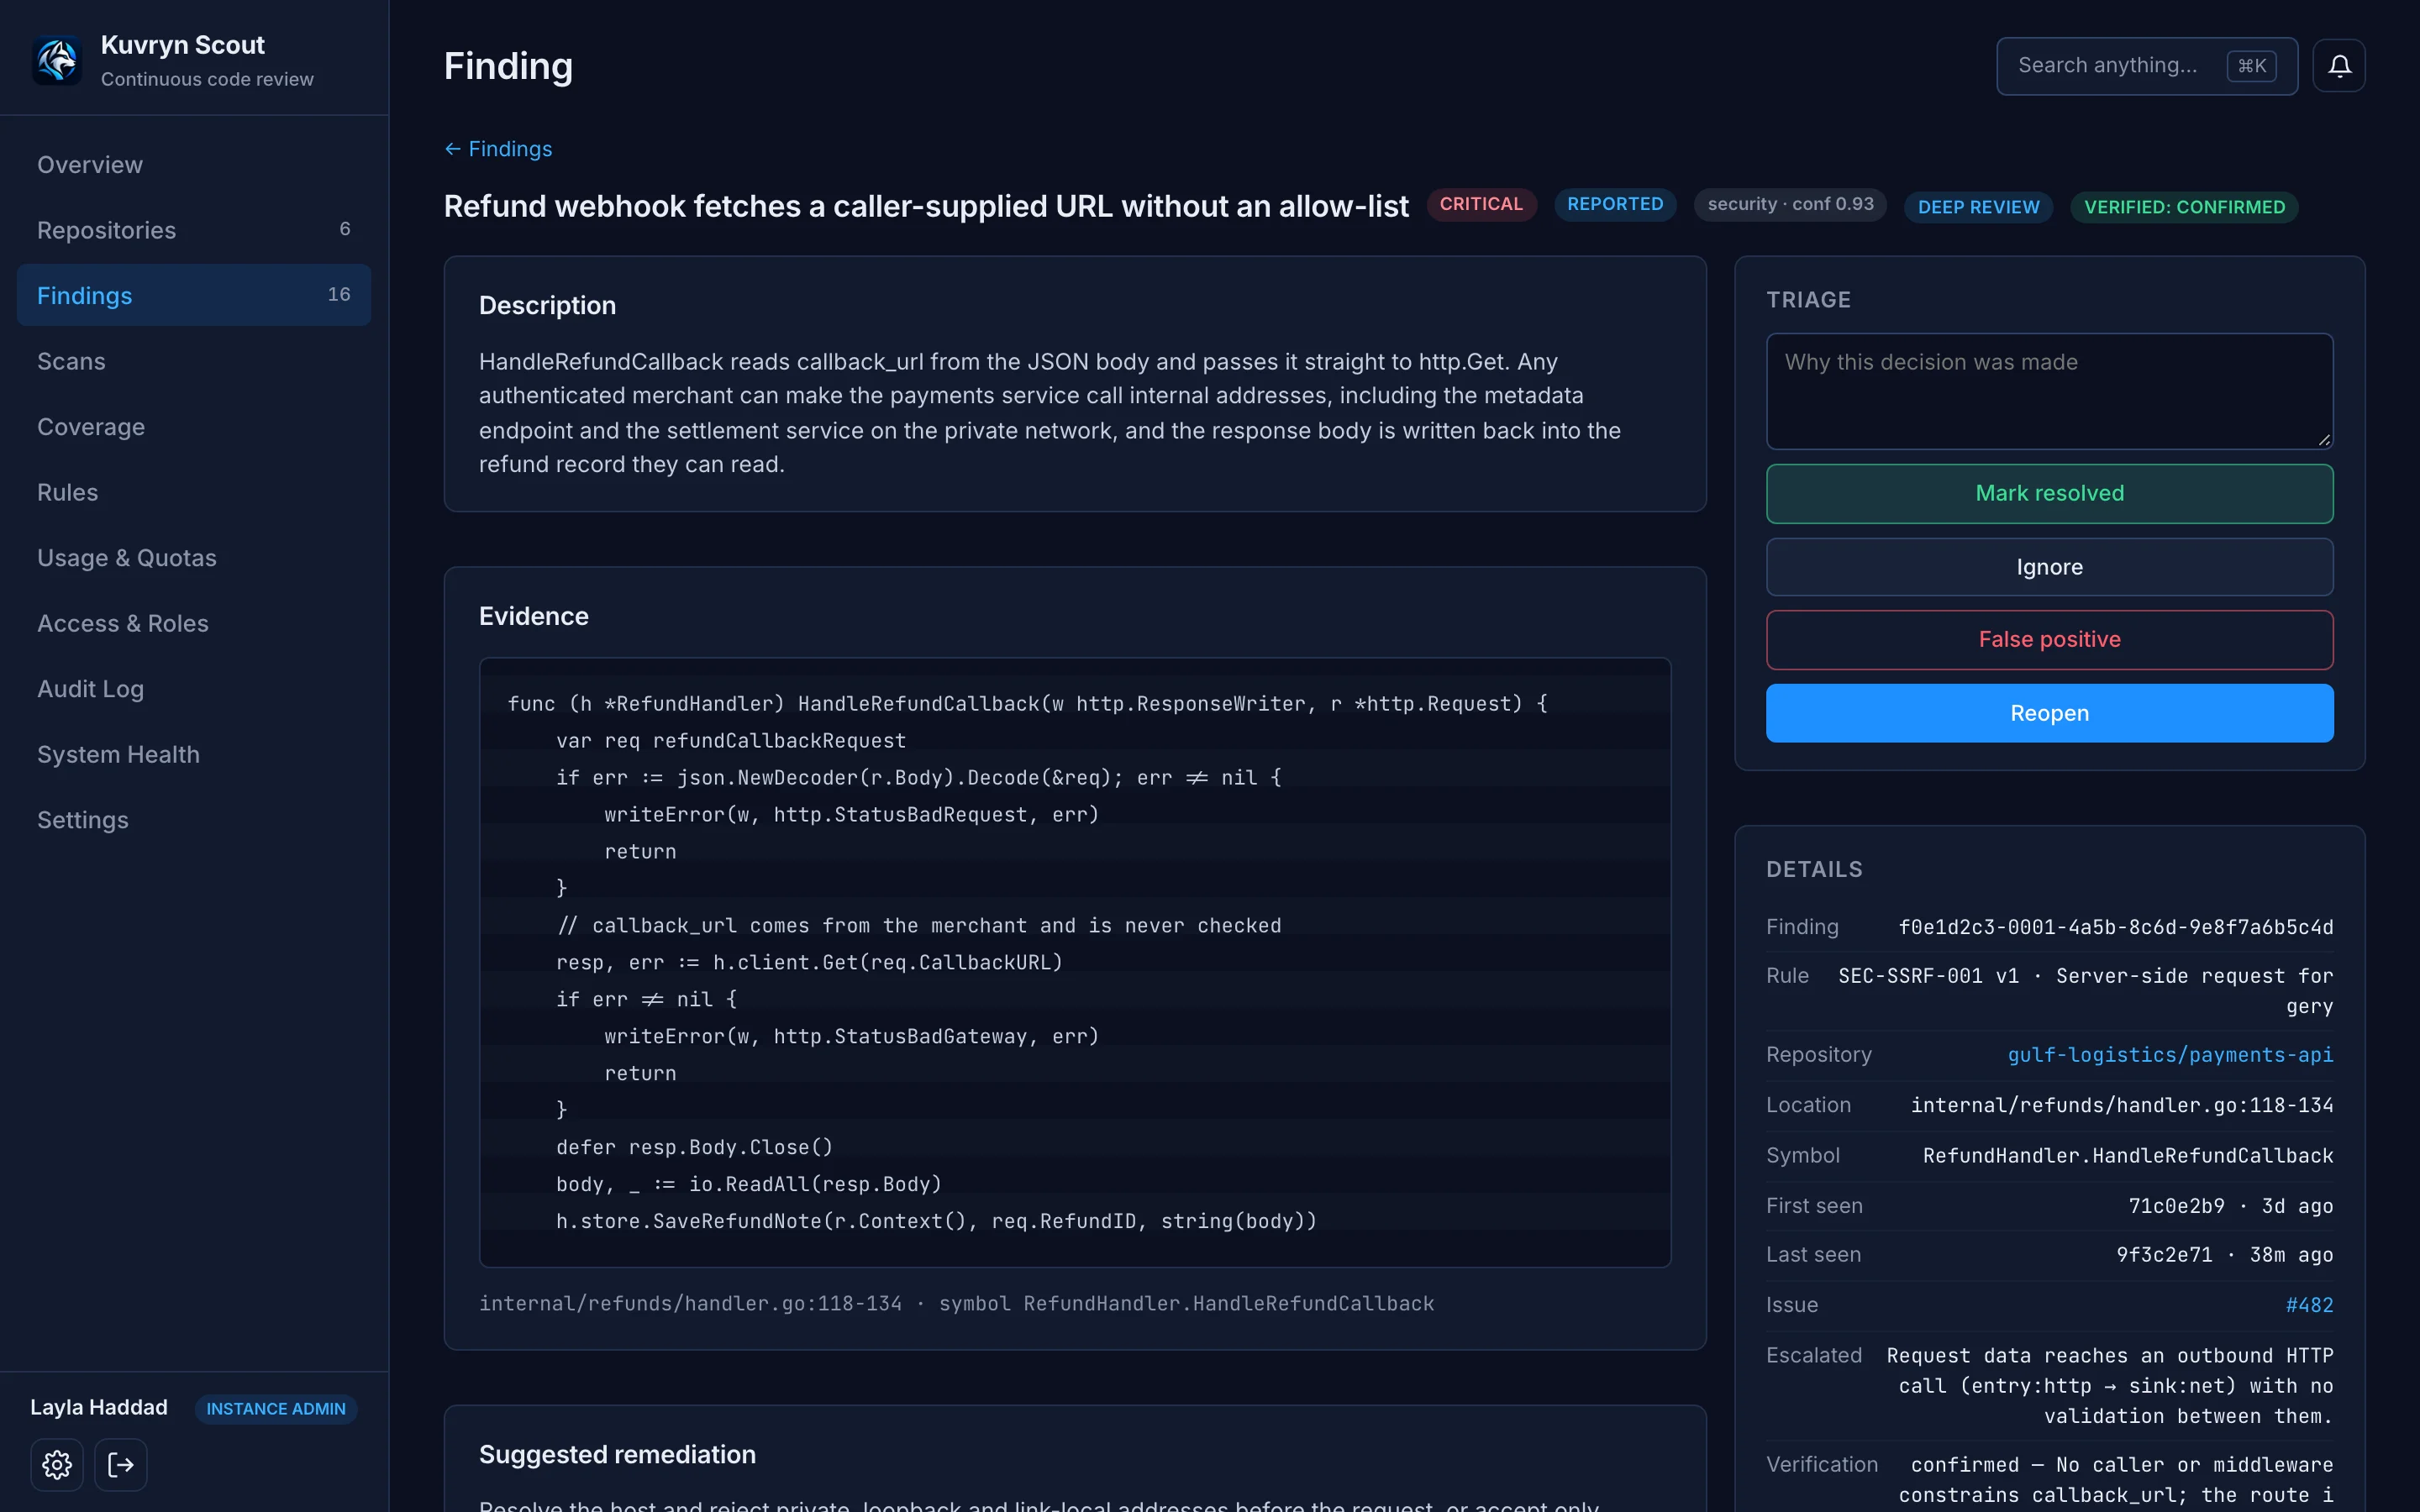Viewport: 2420px width, 1512px height.
Task: Open Settings in the sidebar
Action: (194, 819)
